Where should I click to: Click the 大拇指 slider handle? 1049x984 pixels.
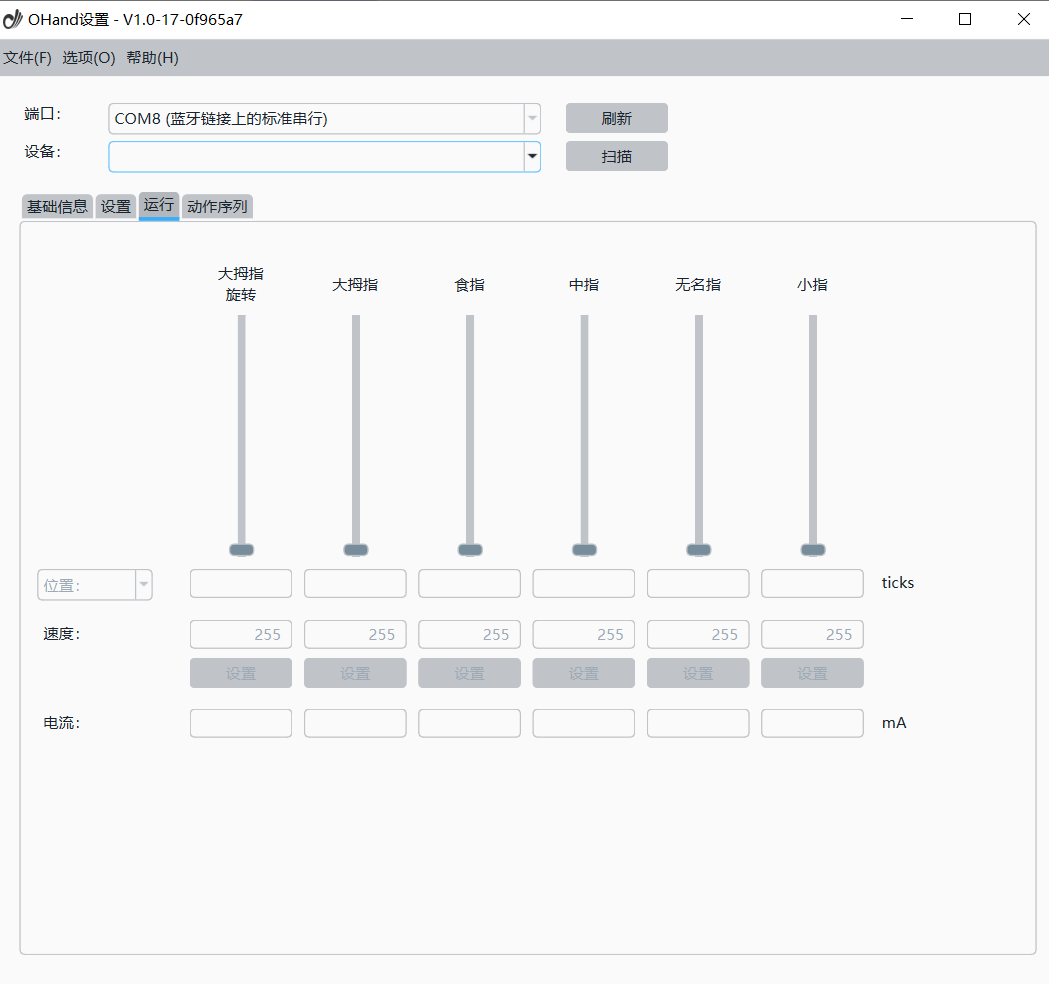[x=356, y=550]
